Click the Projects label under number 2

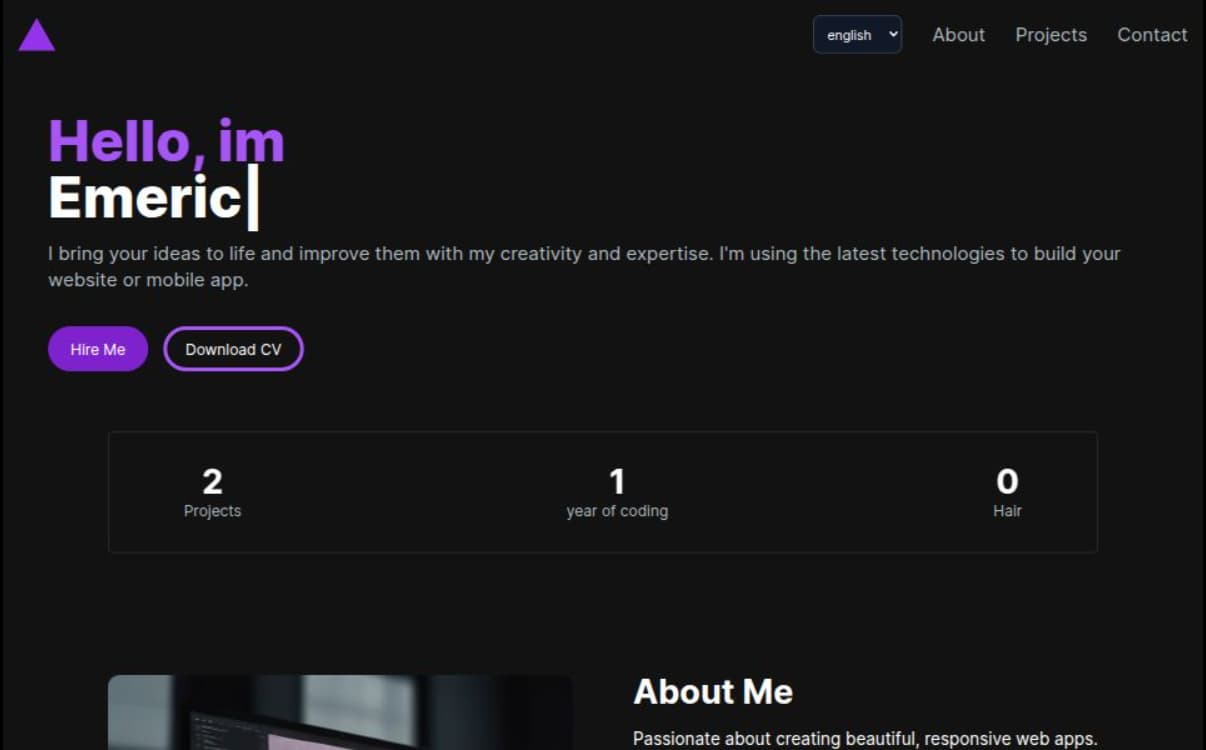(212, 511)
